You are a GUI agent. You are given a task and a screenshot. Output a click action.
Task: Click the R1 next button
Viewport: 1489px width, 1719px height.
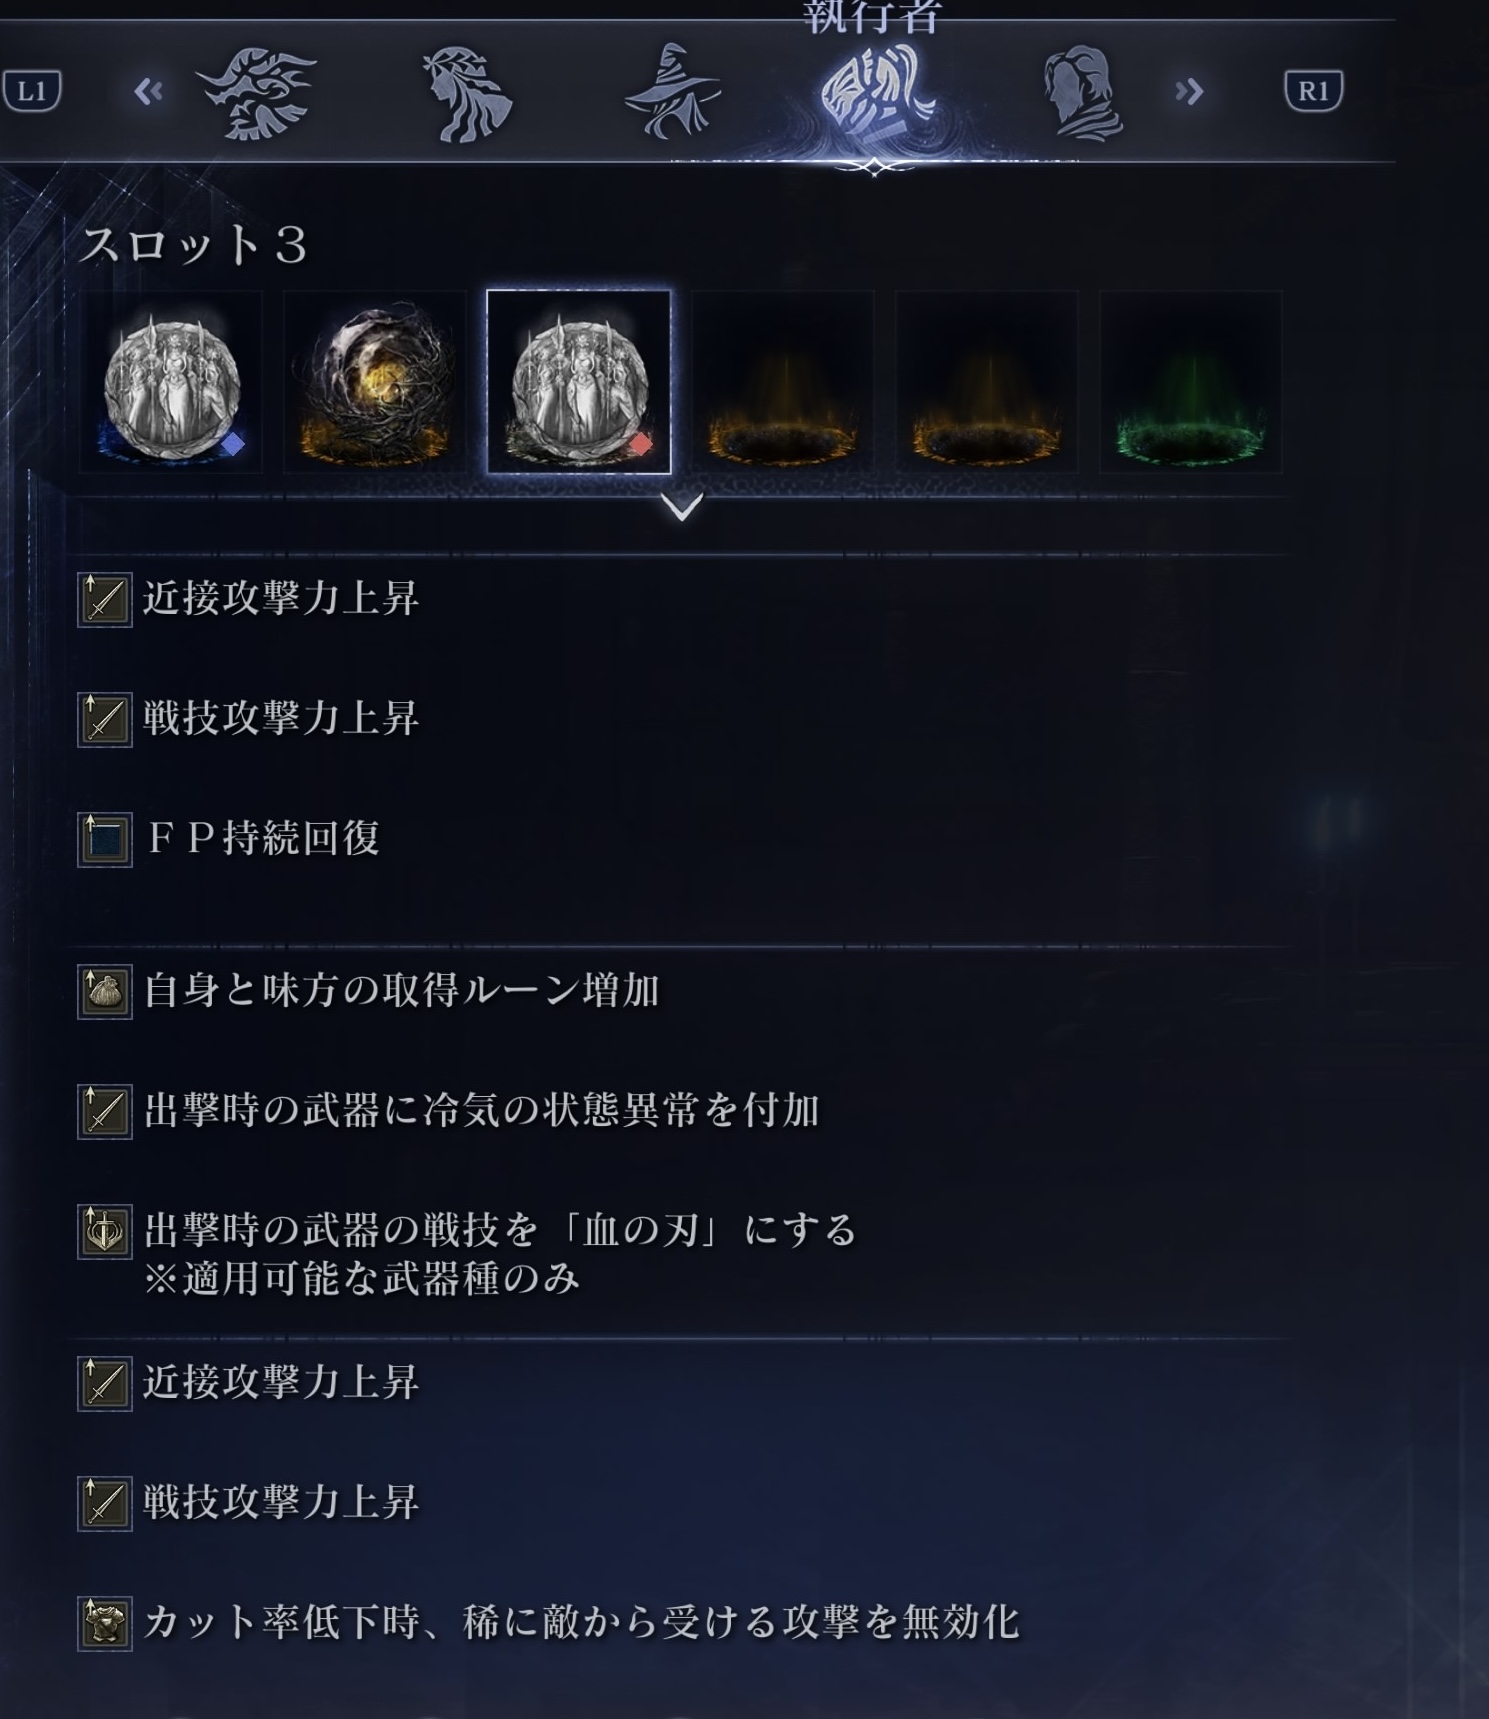[x=1313, y=91]
